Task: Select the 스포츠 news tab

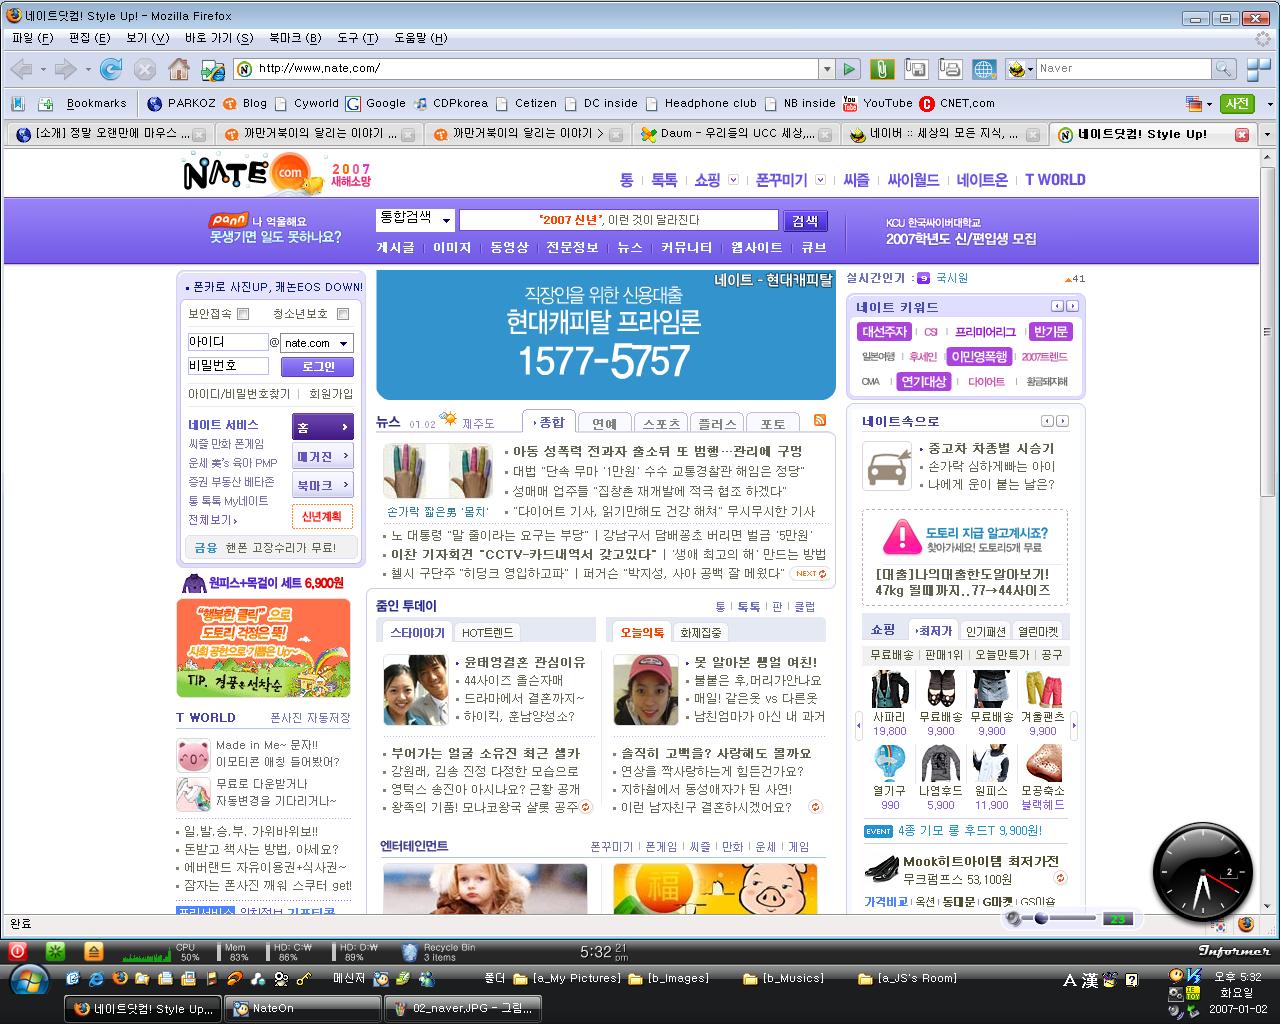Action: pos(661,423)
